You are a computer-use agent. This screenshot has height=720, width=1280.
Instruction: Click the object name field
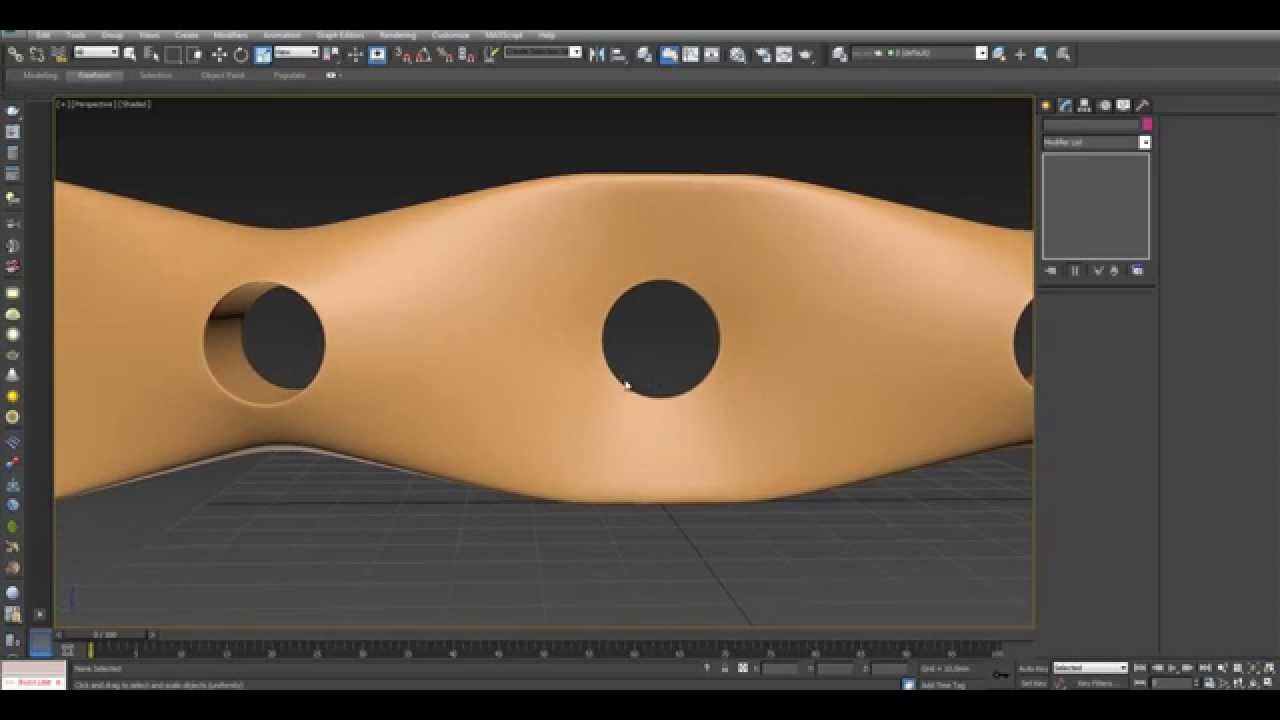point(1091,124)
